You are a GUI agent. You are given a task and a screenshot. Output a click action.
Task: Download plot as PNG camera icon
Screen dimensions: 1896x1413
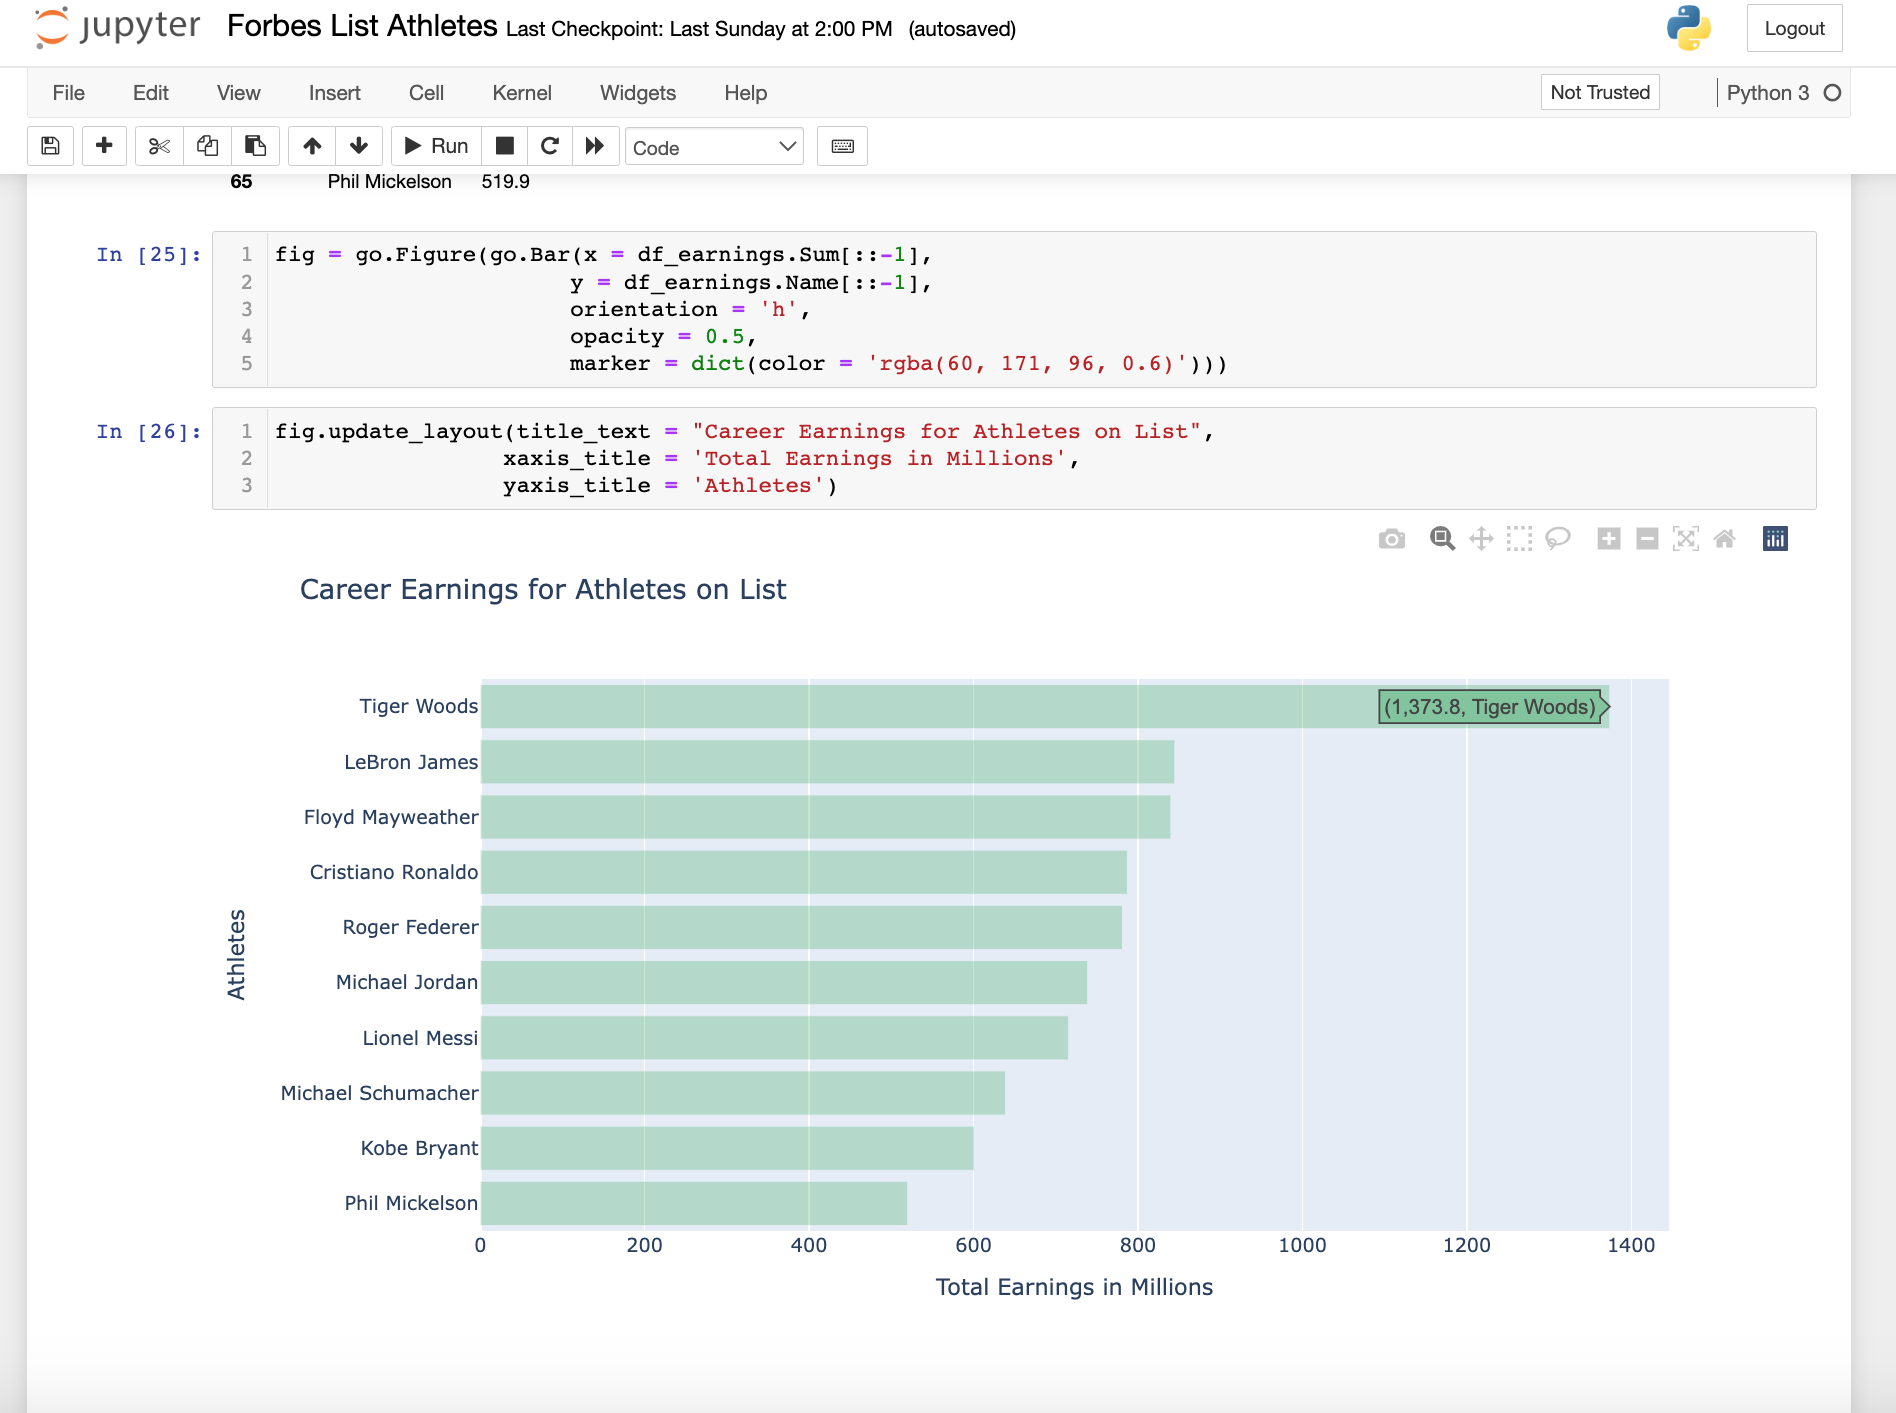pyautogui.click(x=1391, y=540)
